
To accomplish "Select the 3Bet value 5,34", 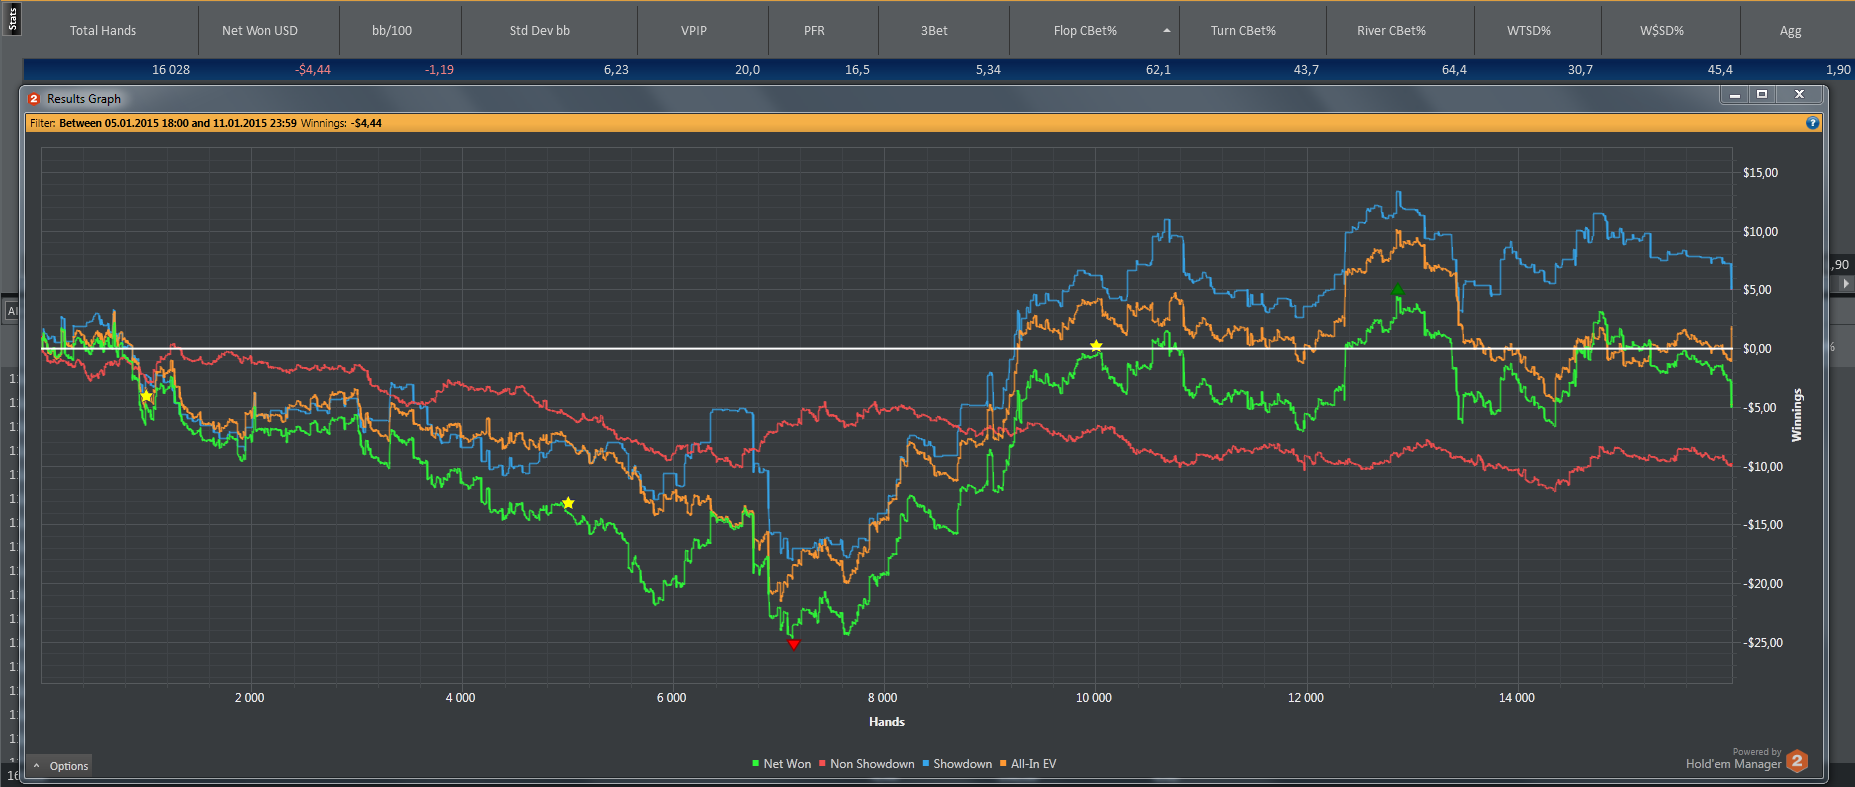I will tap(988, 70).
